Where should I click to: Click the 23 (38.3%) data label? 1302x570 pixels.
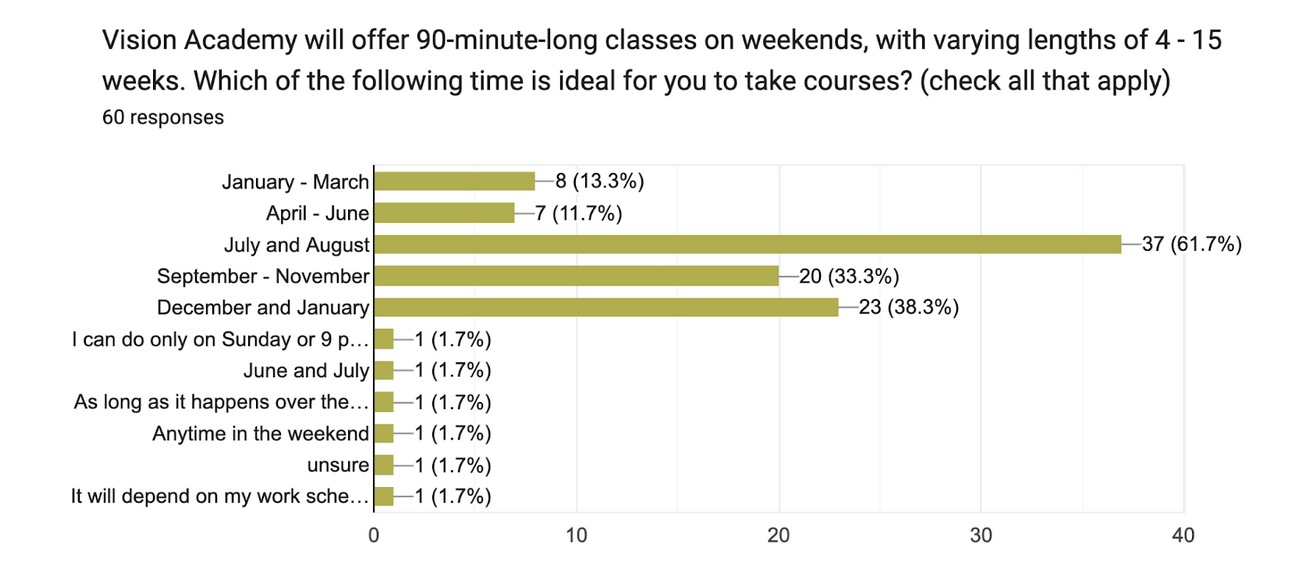[909, 307]
